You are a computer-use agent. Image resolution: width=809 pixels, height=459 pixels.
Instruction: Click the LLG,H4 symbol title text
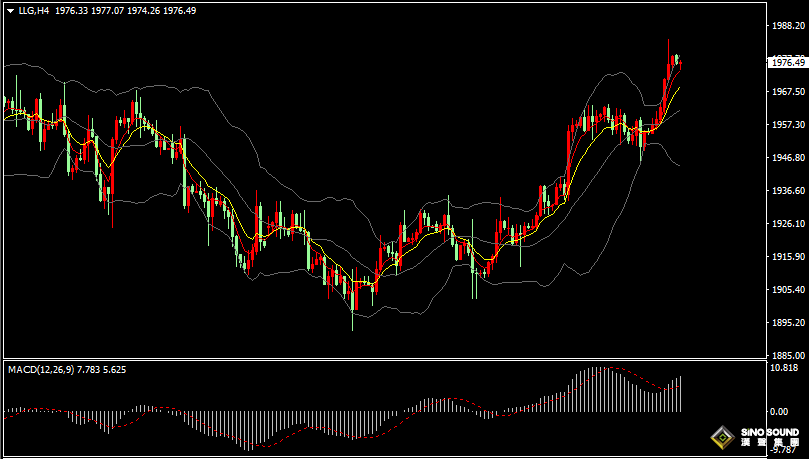tap(34, 9)
